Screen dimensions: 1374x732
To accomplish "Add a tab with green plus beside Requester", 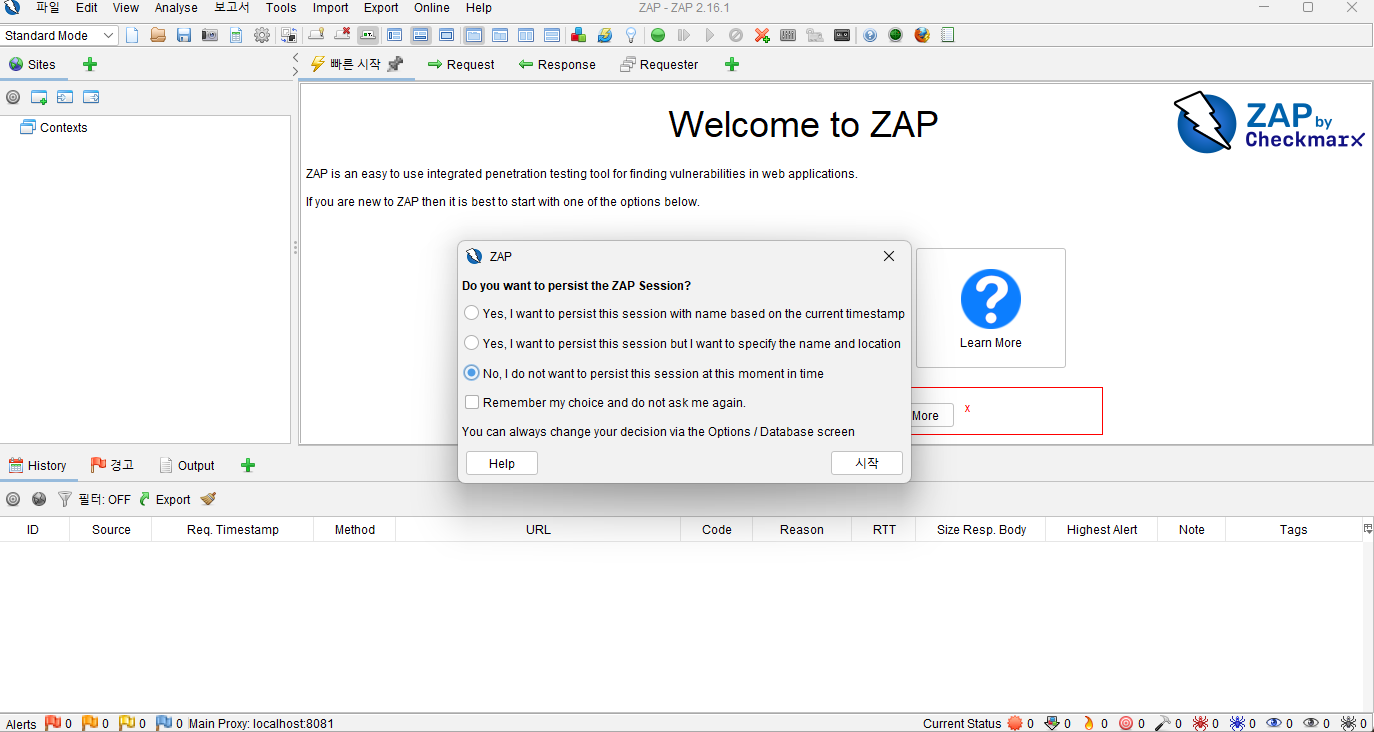I will (732, 64).
